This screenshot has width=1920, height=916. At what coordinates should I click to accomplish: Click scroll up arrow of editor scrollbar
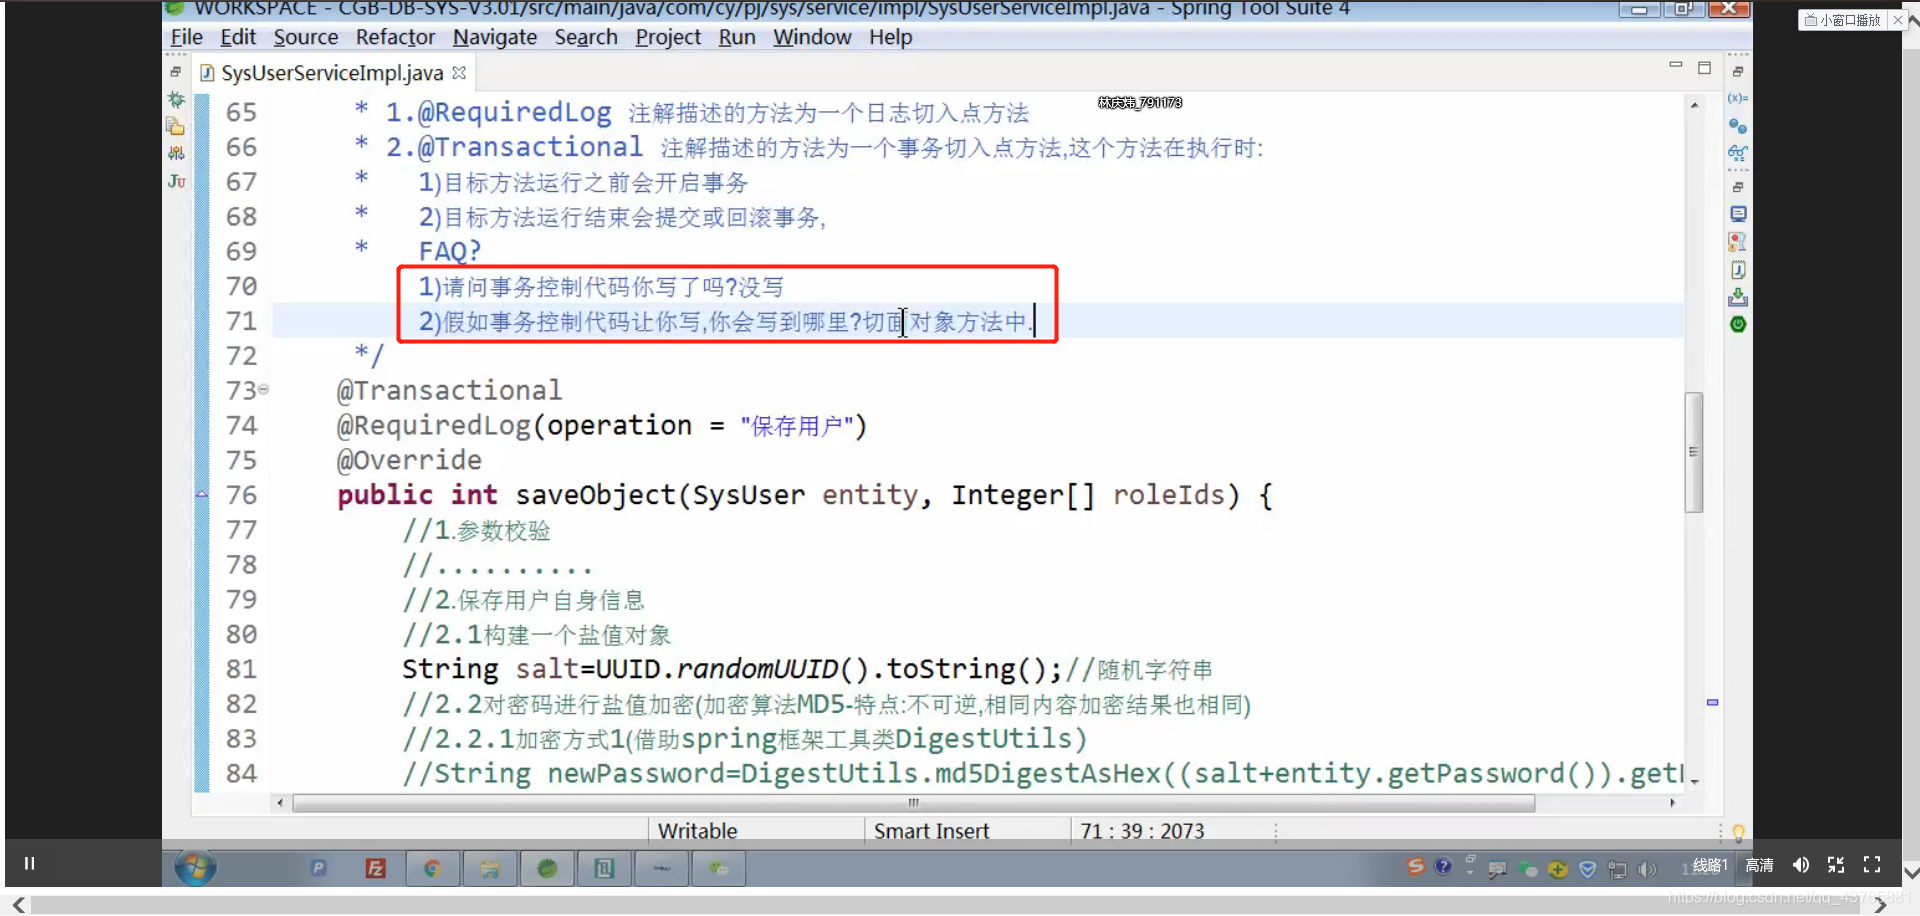pyautogui.click(x=1693, y=104)
